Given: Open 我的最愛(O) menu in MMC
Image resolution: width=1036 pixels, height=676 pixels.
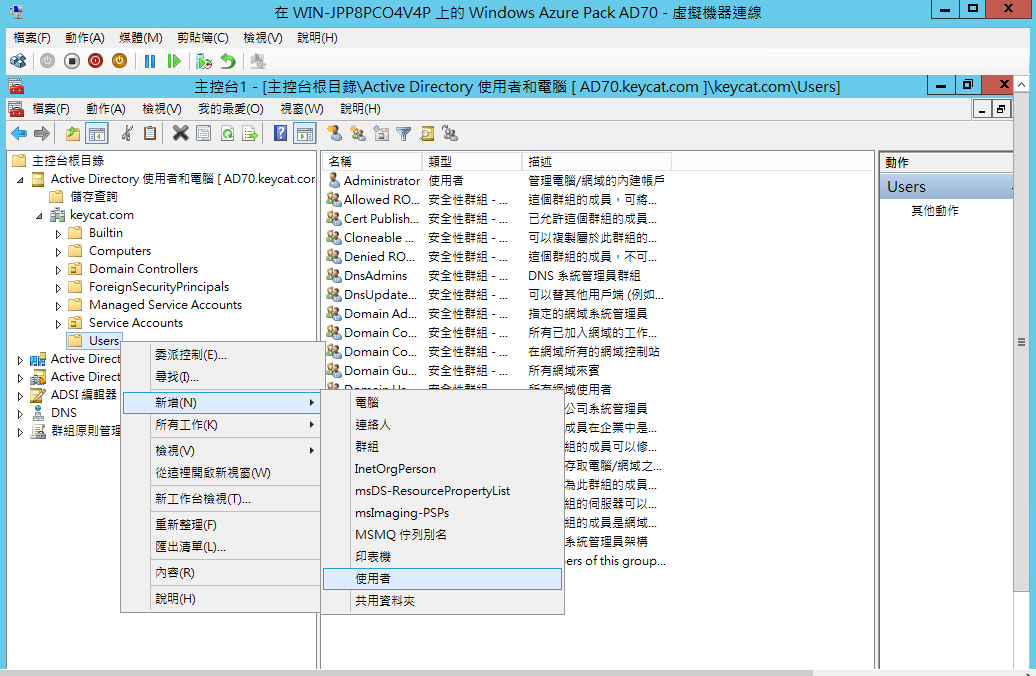Looking at the screenshot, I should [231, 109].
